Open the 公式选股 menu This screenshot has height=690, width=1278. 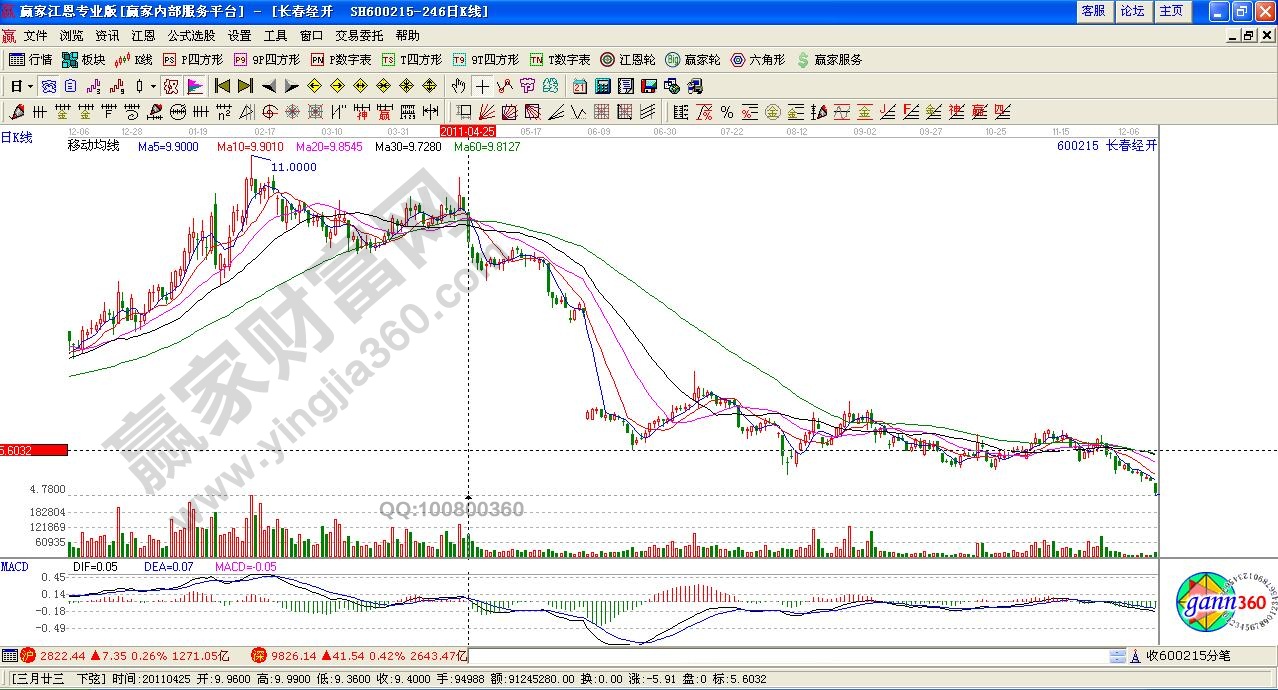191,35
